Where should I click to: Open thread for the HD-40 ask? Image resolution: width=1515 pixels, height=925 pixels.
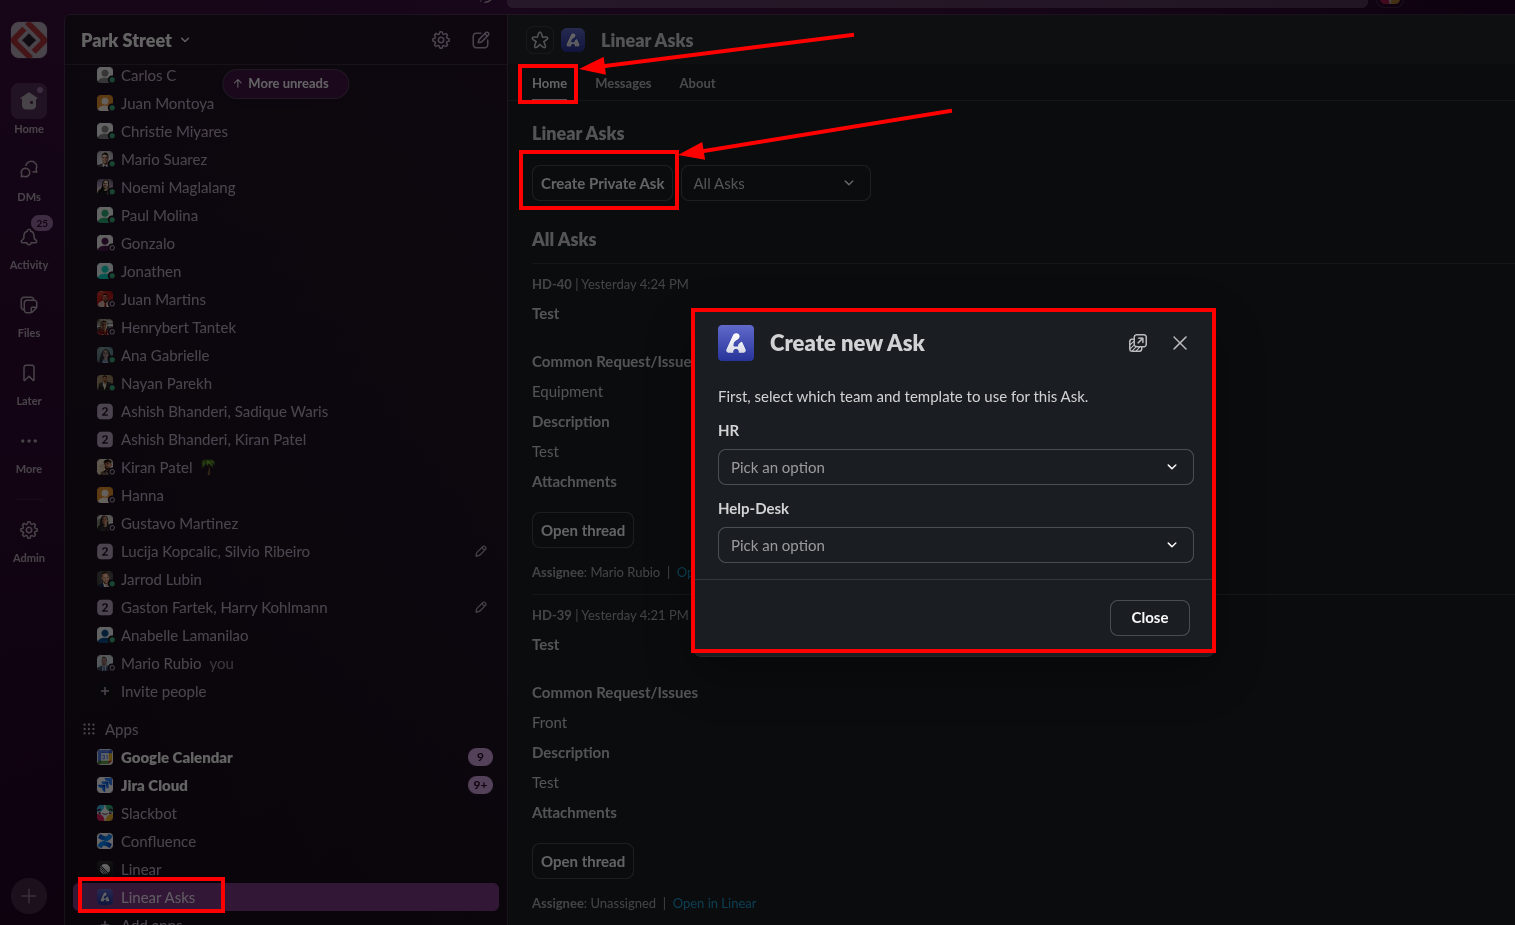click(x=583, y=530)
